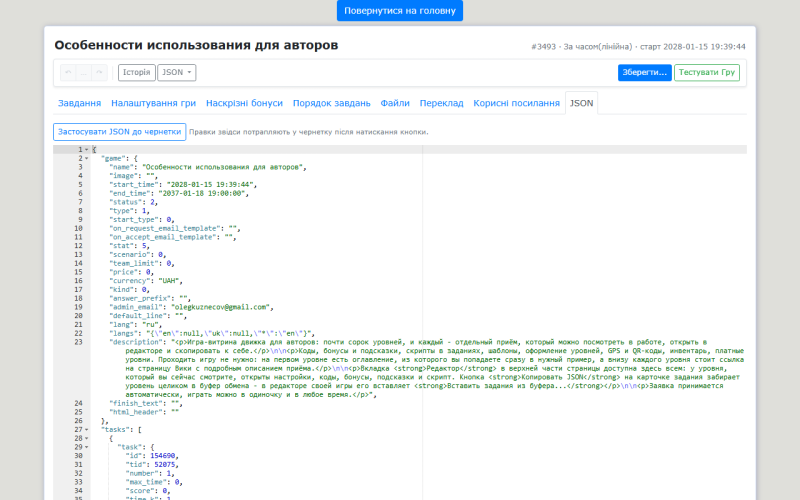The height and width of the screenshot is (500, 800).
Task: Click the "lang": "ru" line
Action: tap(138, 324)
